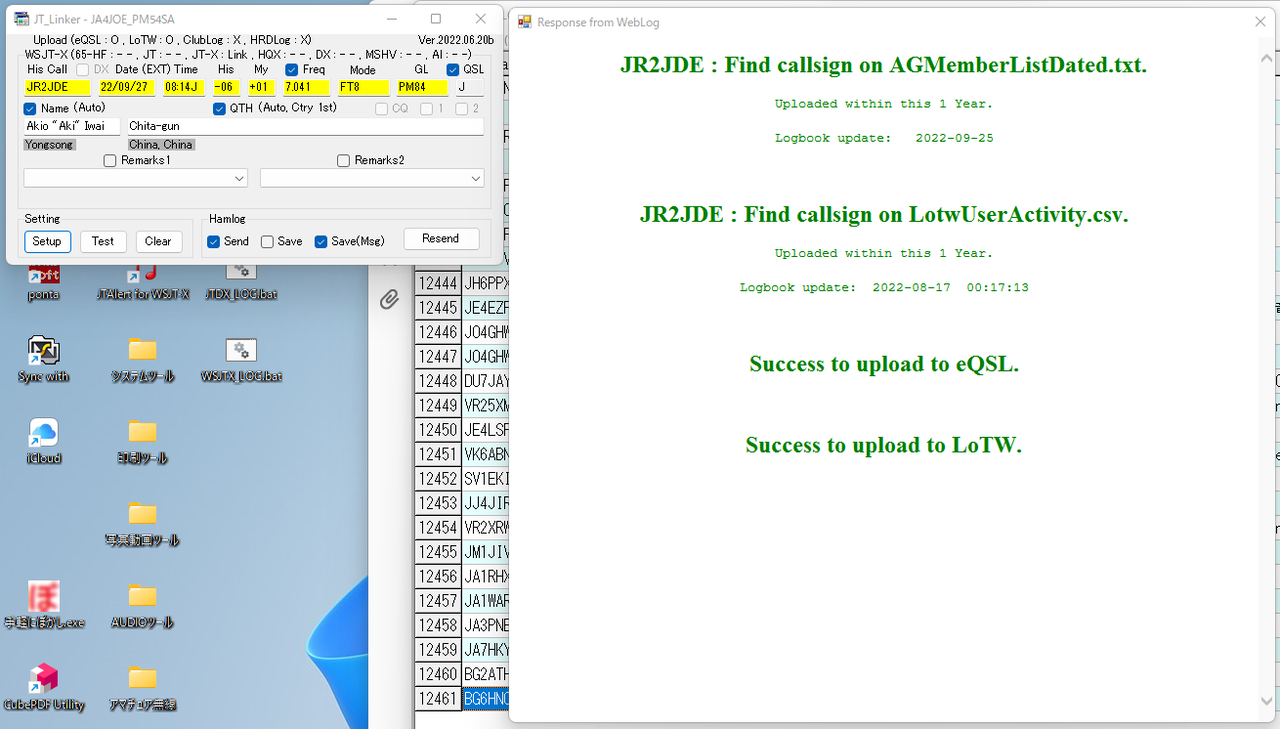1280x729 pixels.
Task: Uncheck the Hamlog Send checkbox
Action: pos(214,241)
